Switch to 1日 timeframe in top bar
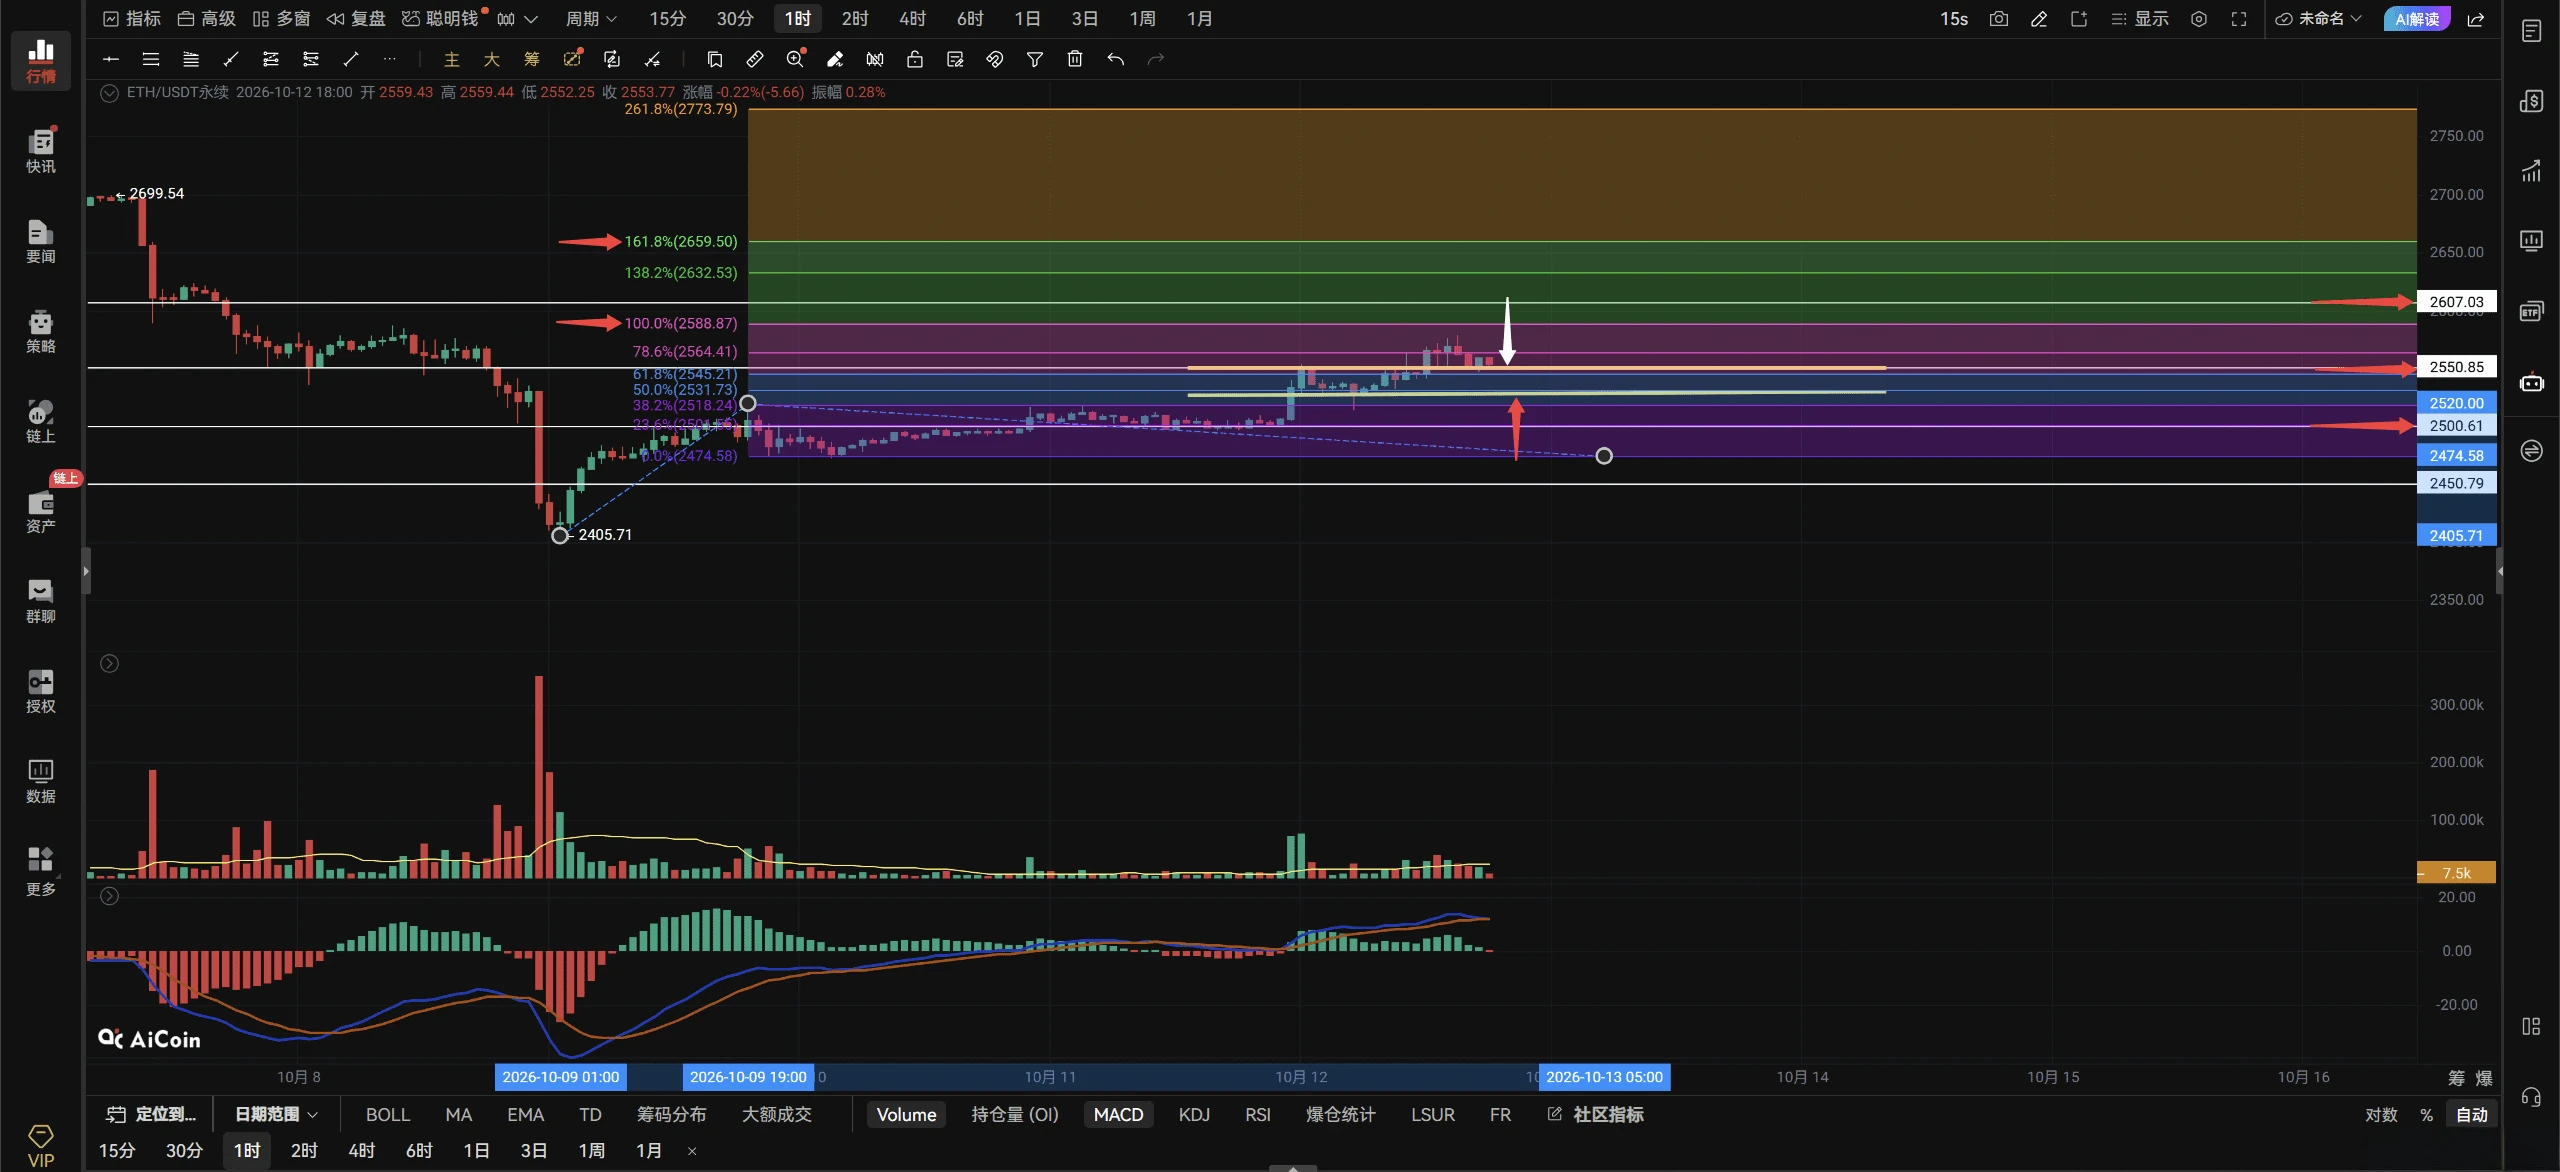This screenshot has width=2560, height=1172. point(1027,19)
